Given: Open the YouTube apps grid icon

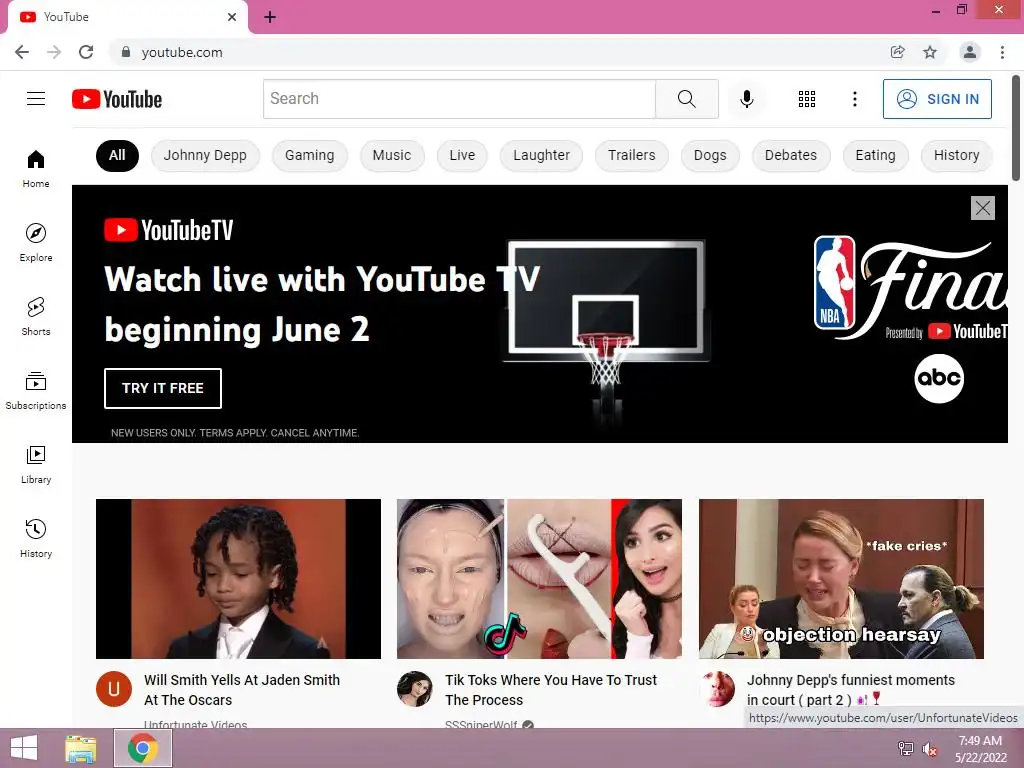Looking at the screenshot, I should [807, 99].
